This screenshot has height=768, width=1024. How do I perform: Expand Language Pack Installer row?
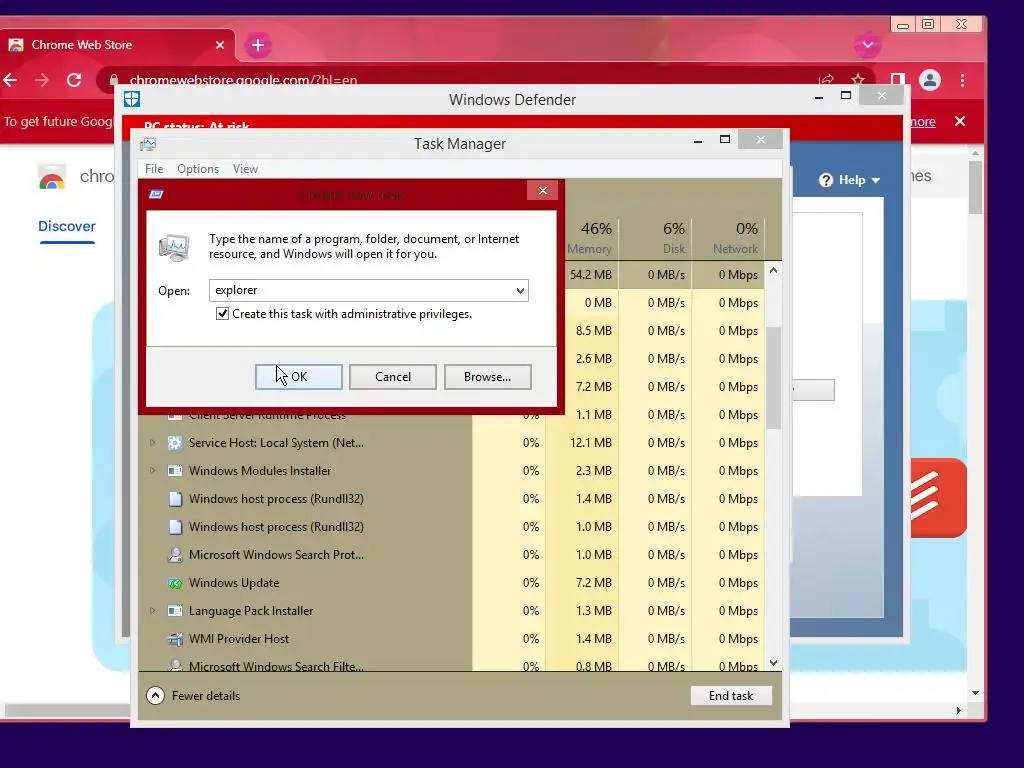point(152,611)
